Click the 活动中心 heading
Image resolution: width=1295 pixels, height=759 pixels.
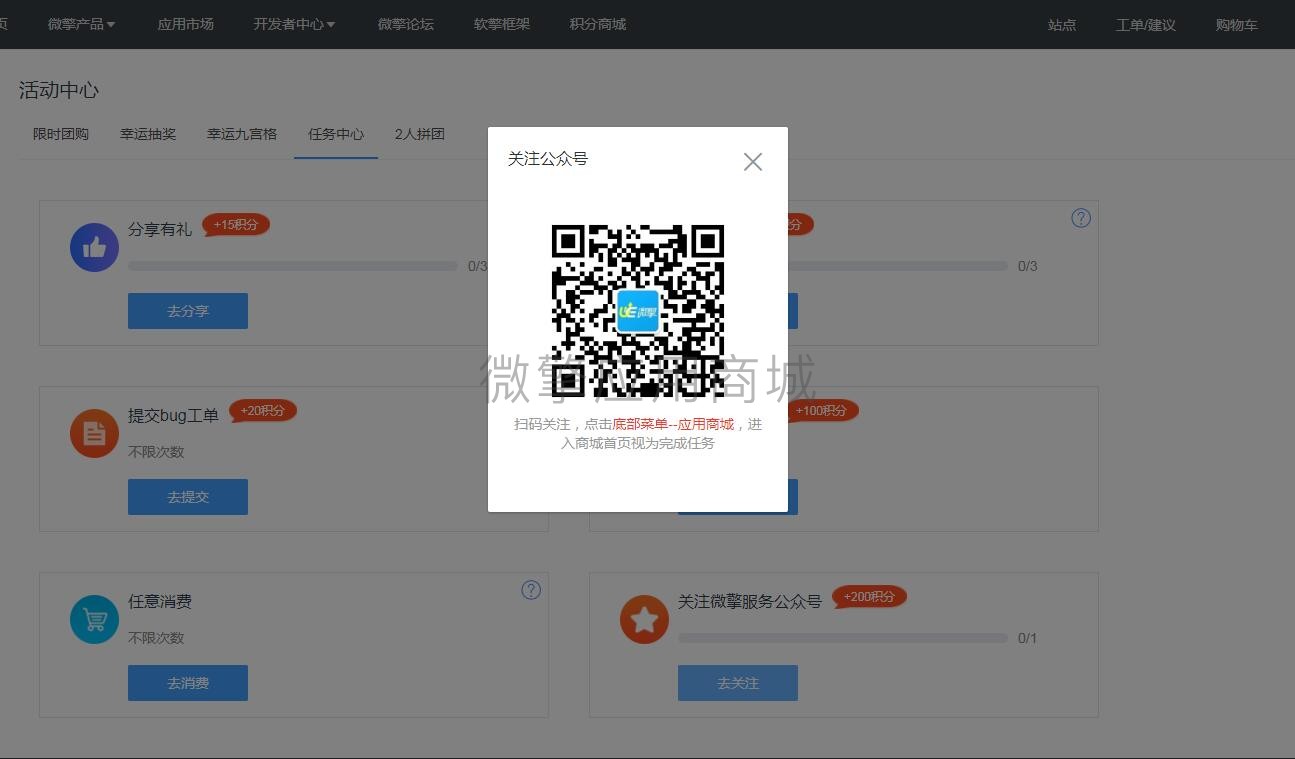pyautogui.click(x=59, y=90)
